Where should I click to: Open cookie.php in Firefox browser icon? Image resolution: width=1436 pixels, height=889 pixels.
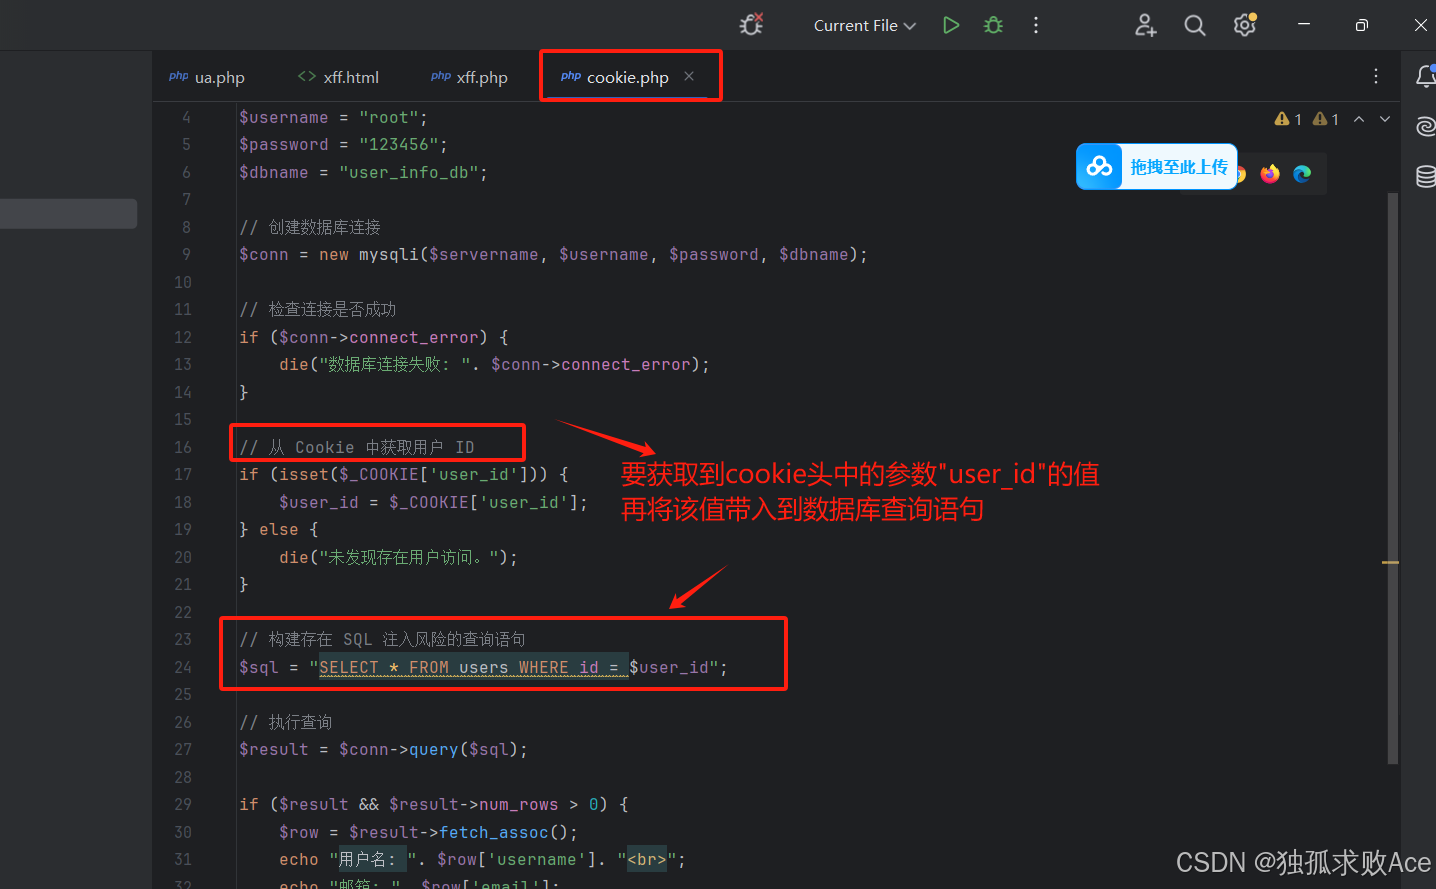point(1269,173)
